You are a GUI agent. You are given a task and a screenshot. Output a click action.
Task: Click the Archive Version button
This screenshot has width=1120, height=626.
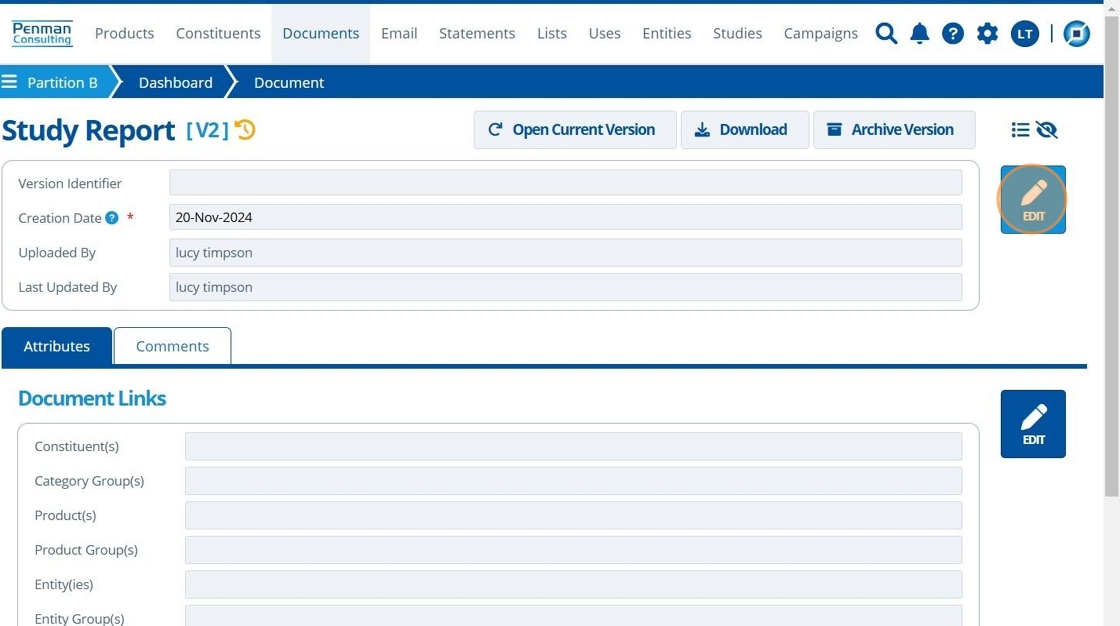[x=894, y=129]
